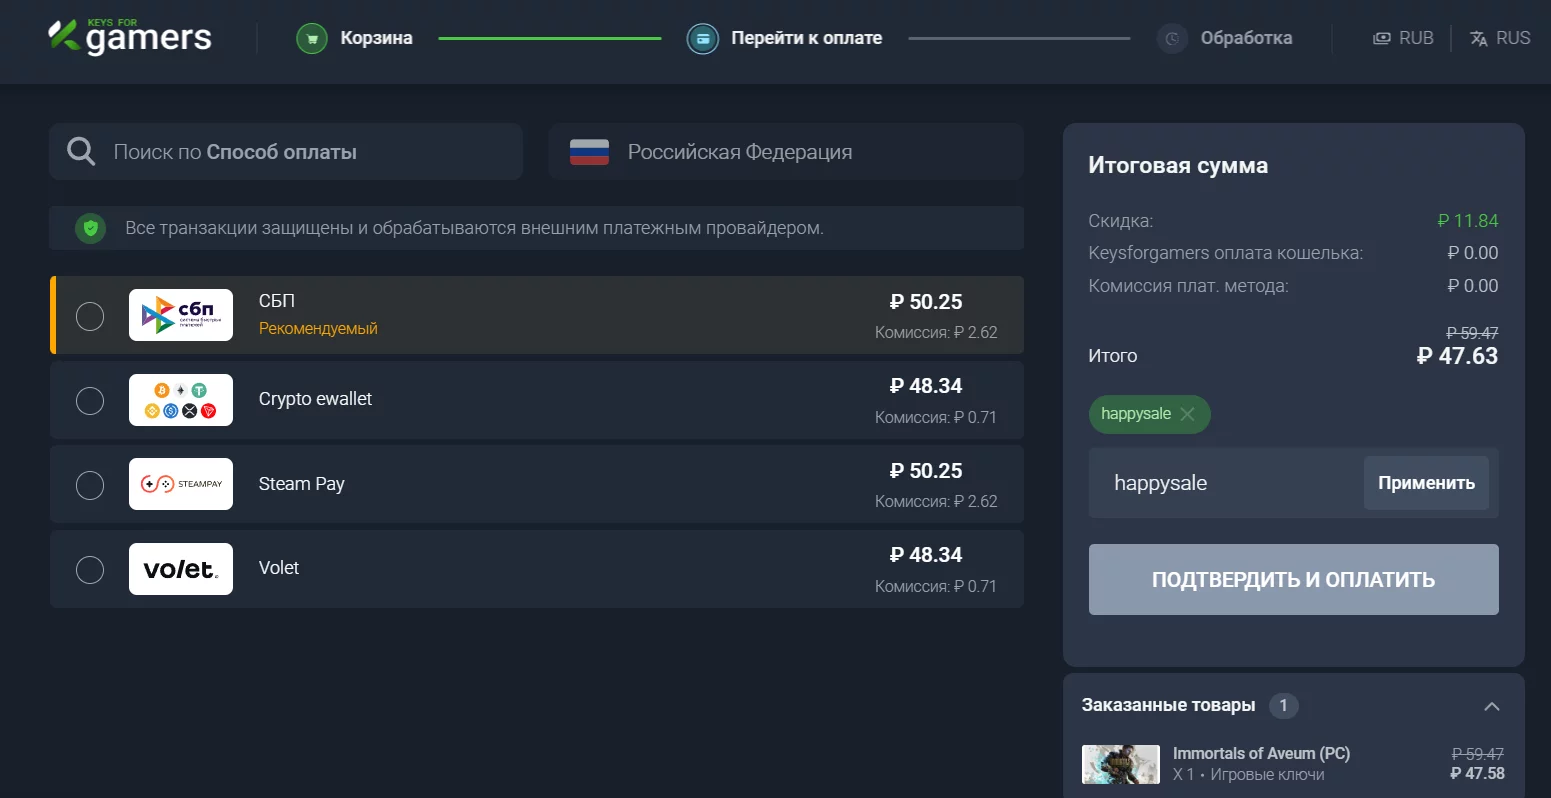Click the Steam Pay commission ₽ 2.62 text
Image resolution: width=1551 pixels, height=798 pixels.
[x=936, y=501]
